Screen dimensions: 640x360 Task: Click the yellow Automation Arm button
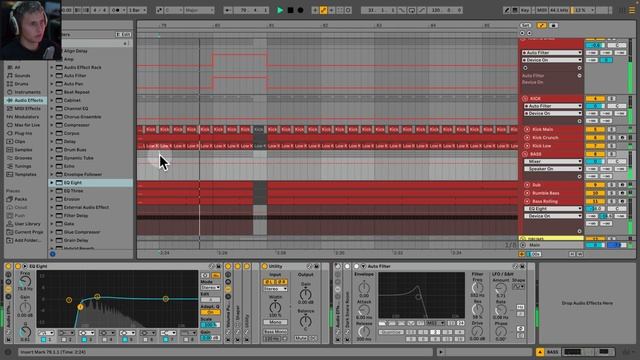click(x=323, y=10)
